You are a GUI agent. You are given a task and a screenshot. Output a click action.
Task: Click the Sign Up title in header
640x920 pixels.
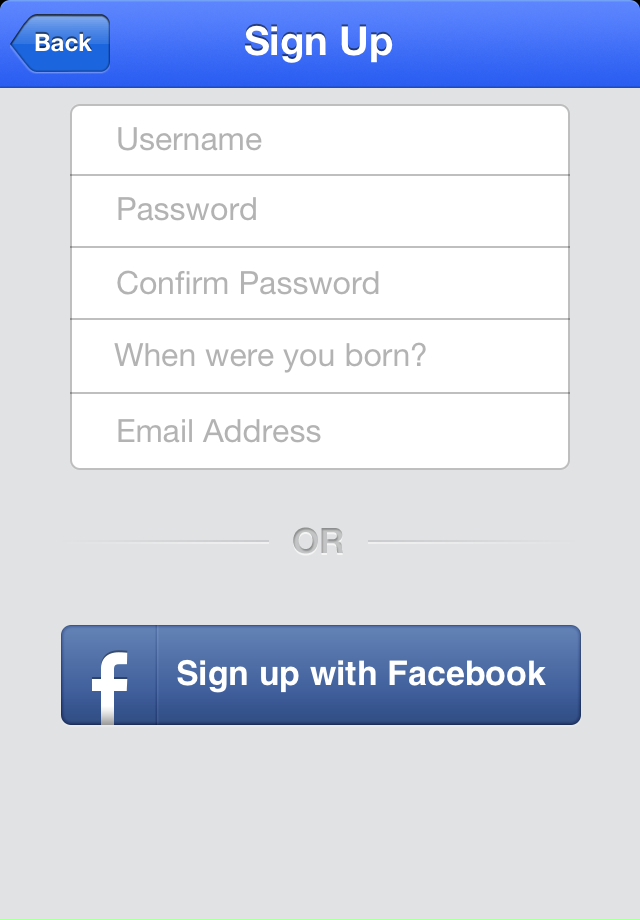click(x=318, y=43)
